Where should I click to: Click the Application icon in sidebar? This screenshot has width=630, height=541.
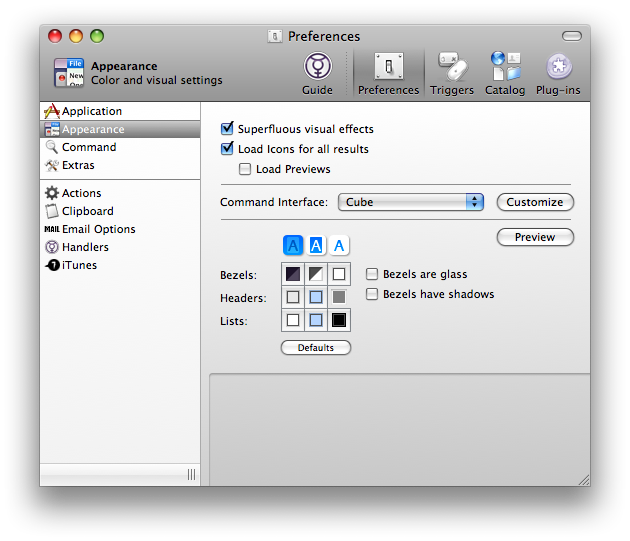[52, 111]
